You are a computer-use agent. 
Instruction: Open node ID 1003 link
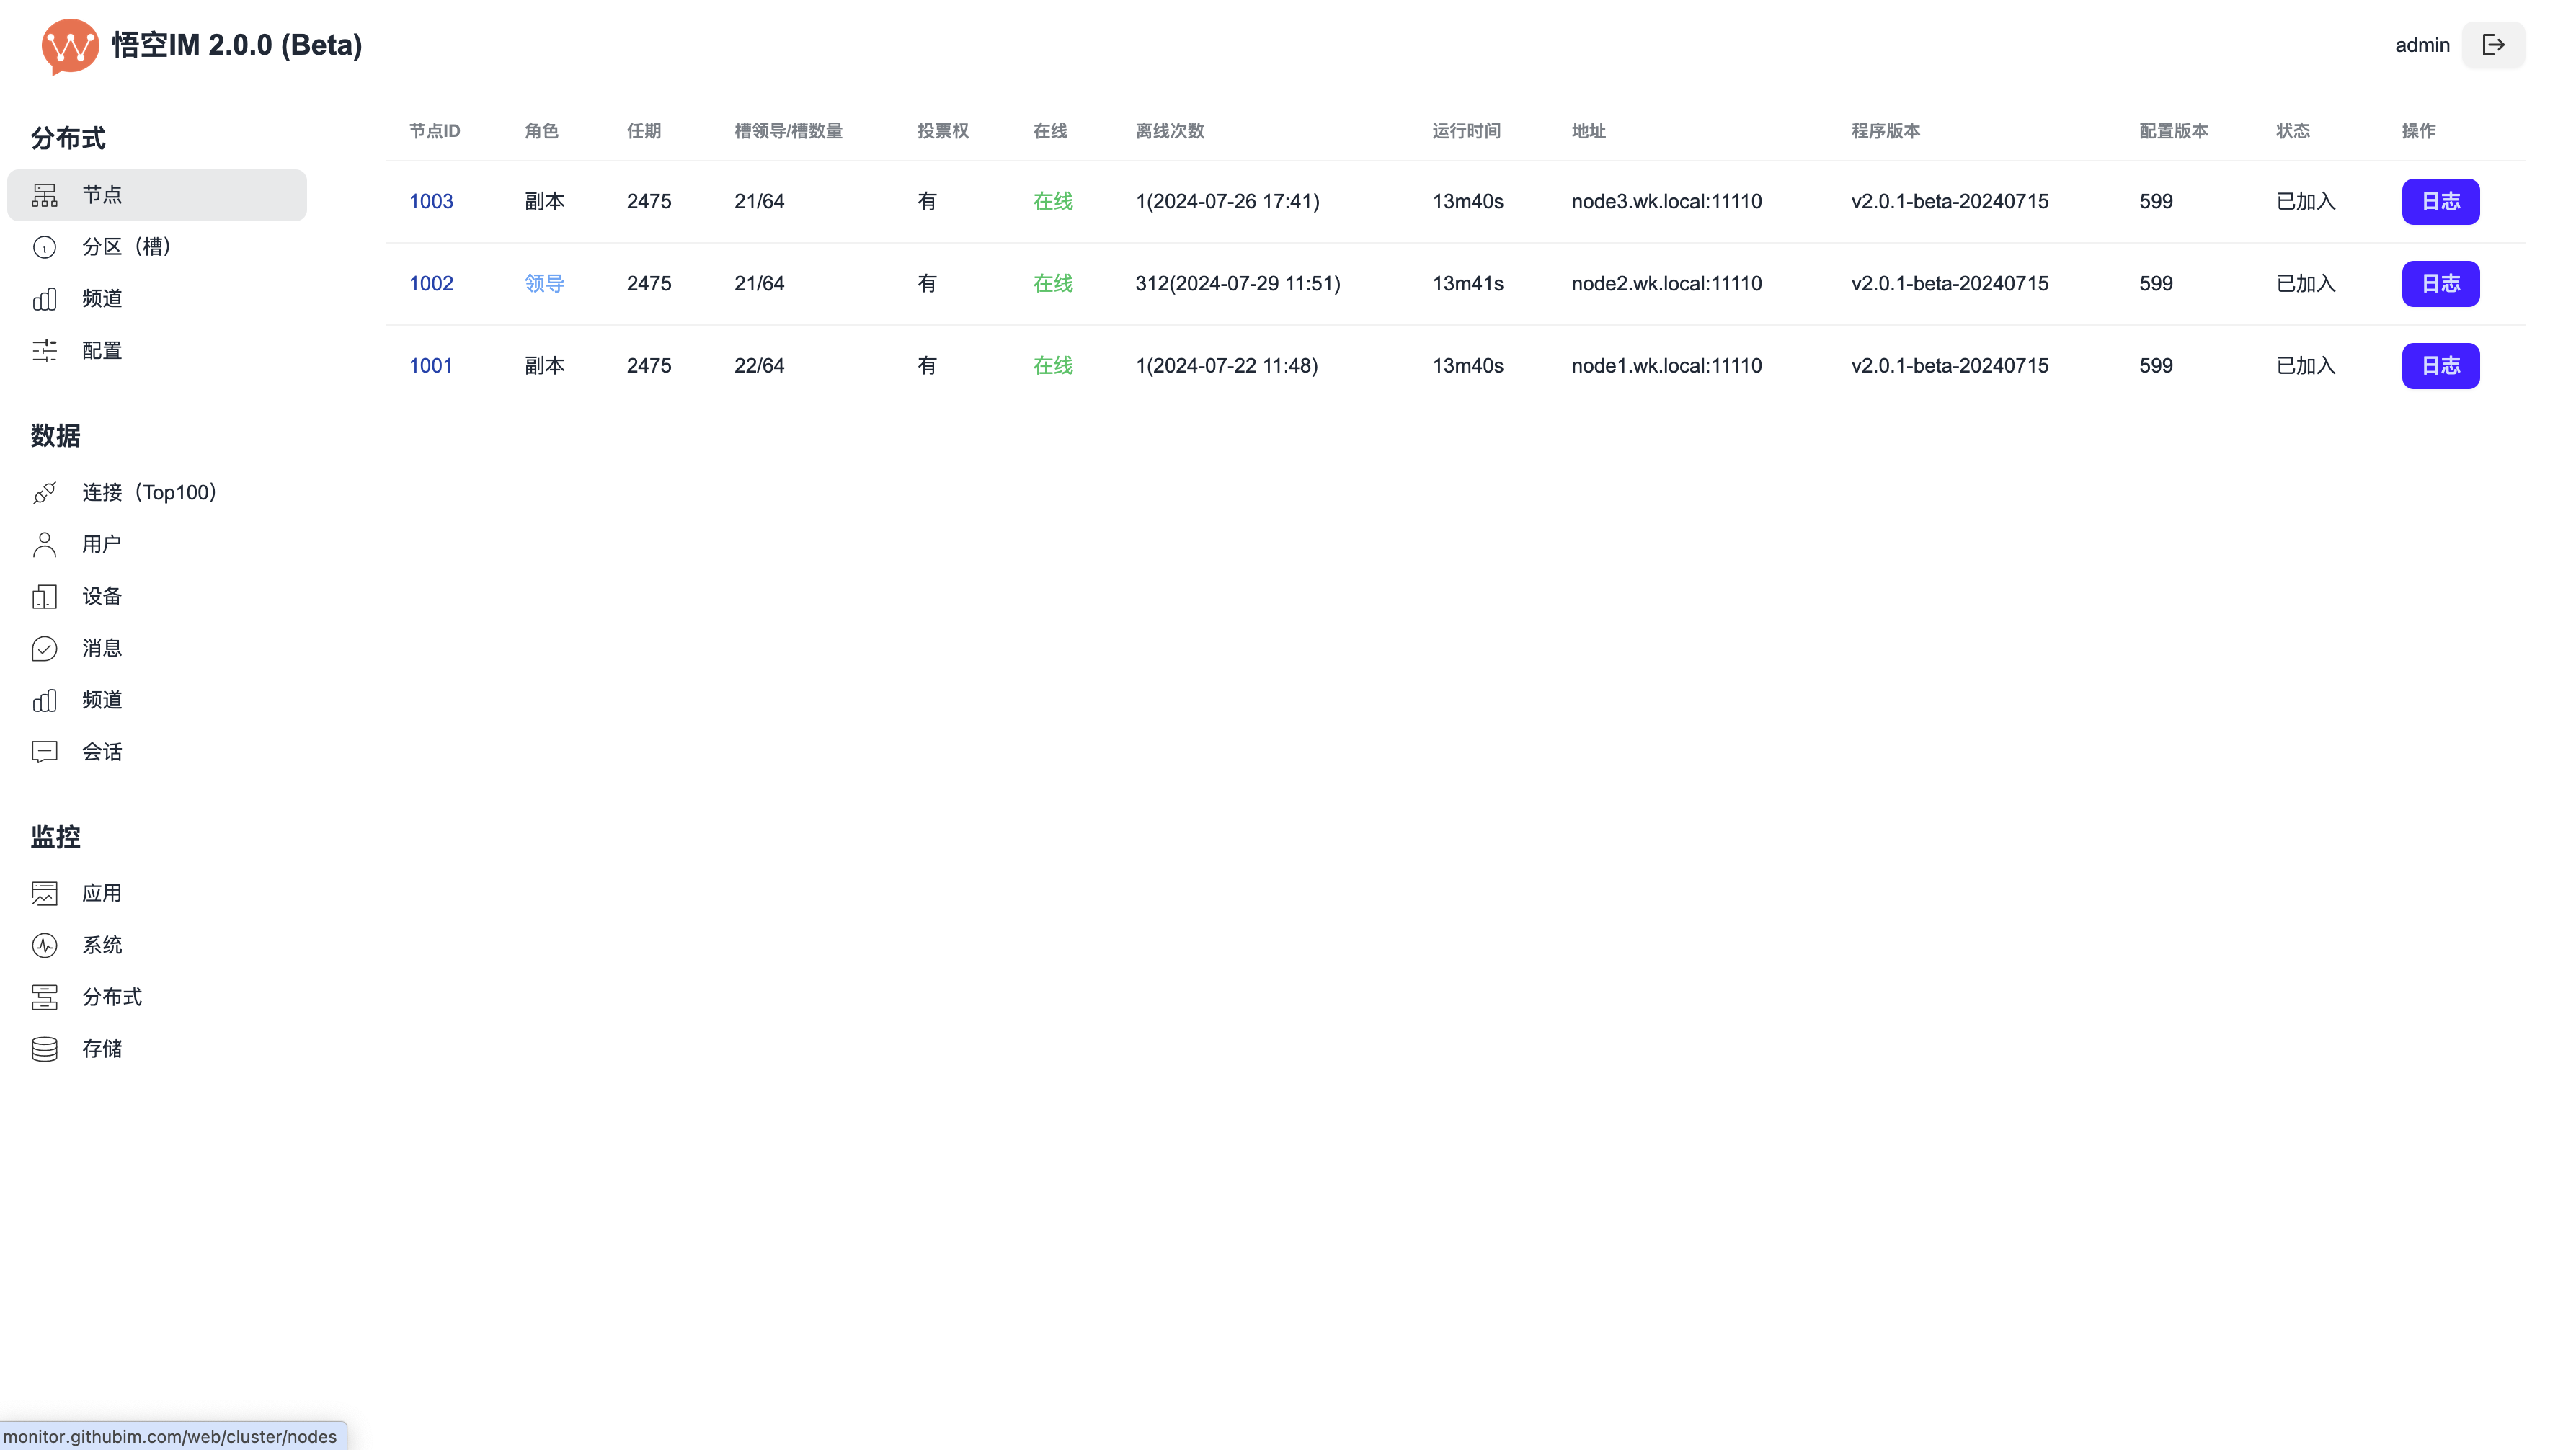pos(431,201)
